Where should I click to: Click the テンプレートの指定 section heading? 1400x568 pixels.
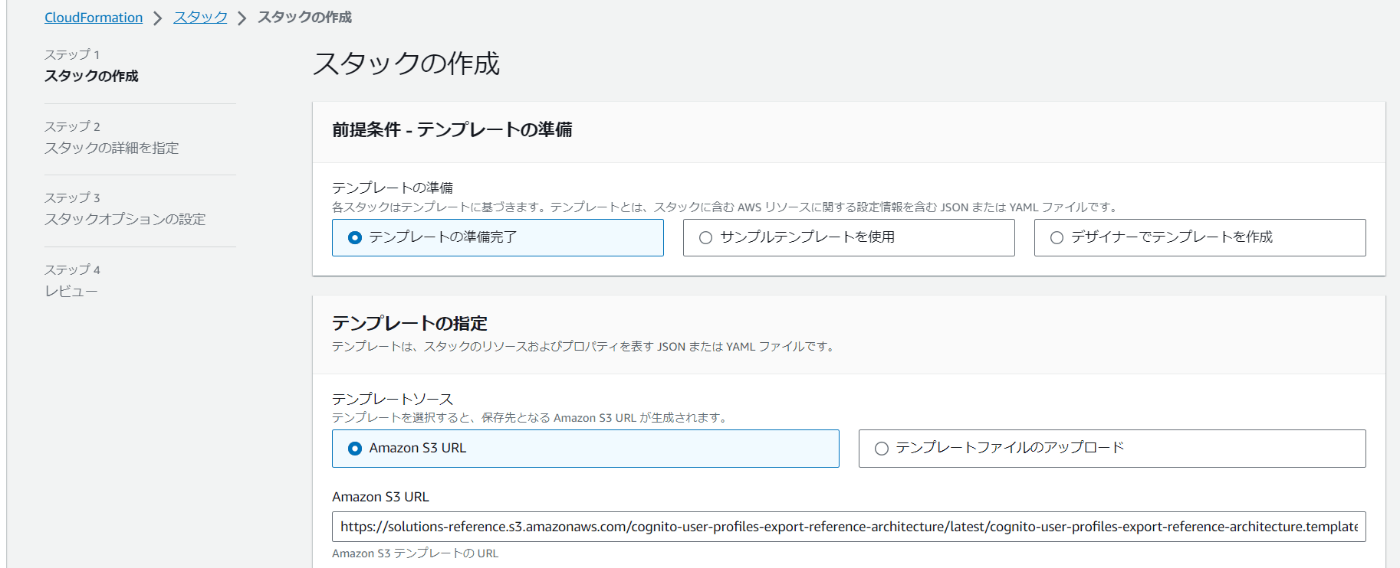(x=410, y=323)
